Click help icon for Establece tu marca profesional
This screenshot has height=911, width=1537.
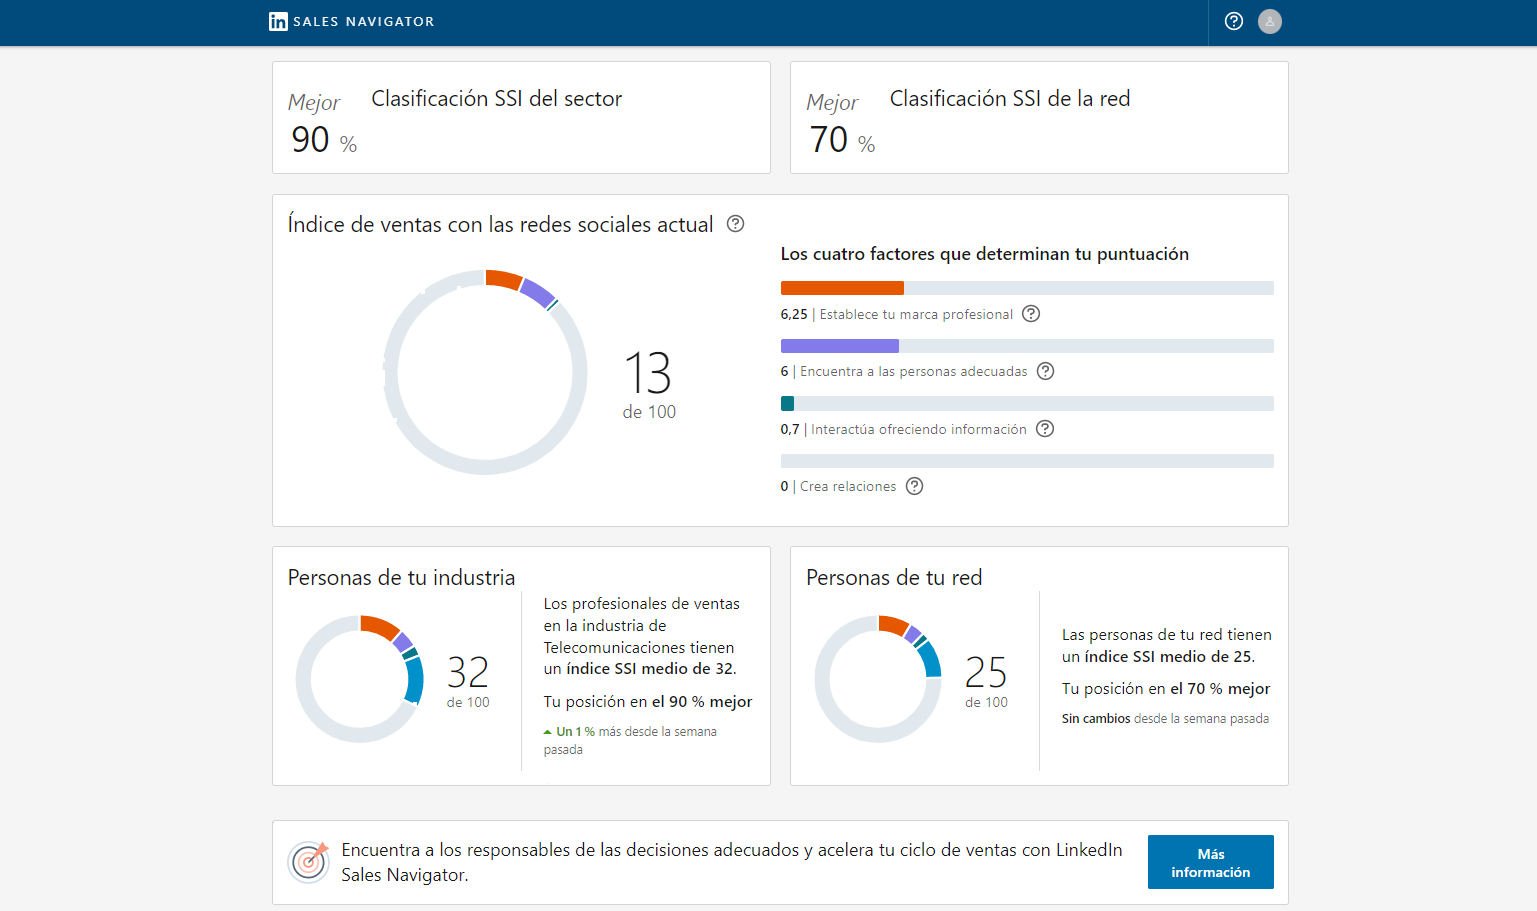[x=1031, y=314]
